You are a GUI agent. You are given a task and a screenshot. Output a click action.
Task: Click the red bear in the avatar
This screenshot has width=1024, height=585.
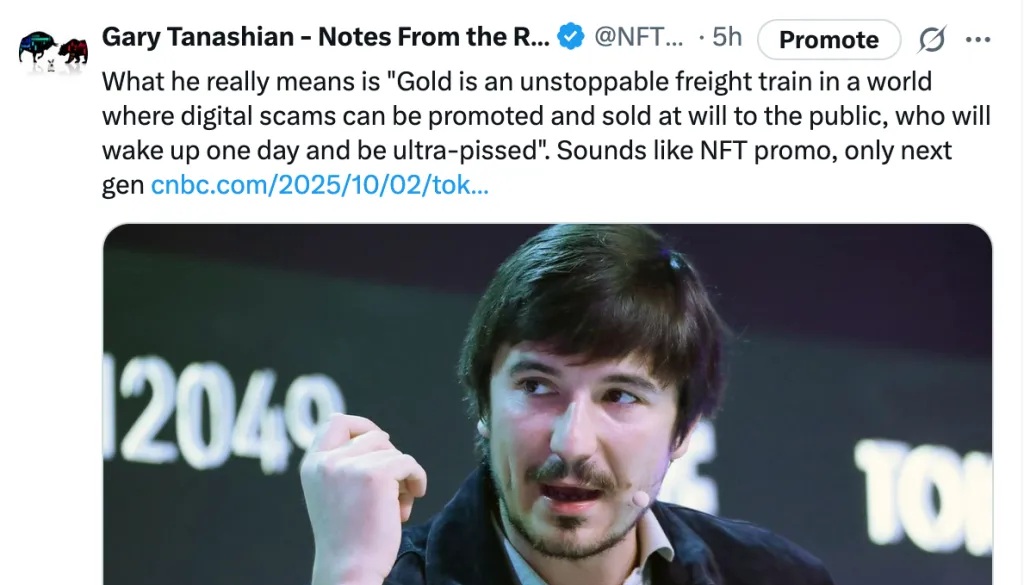pyautogui.click(x=73, y=49)
